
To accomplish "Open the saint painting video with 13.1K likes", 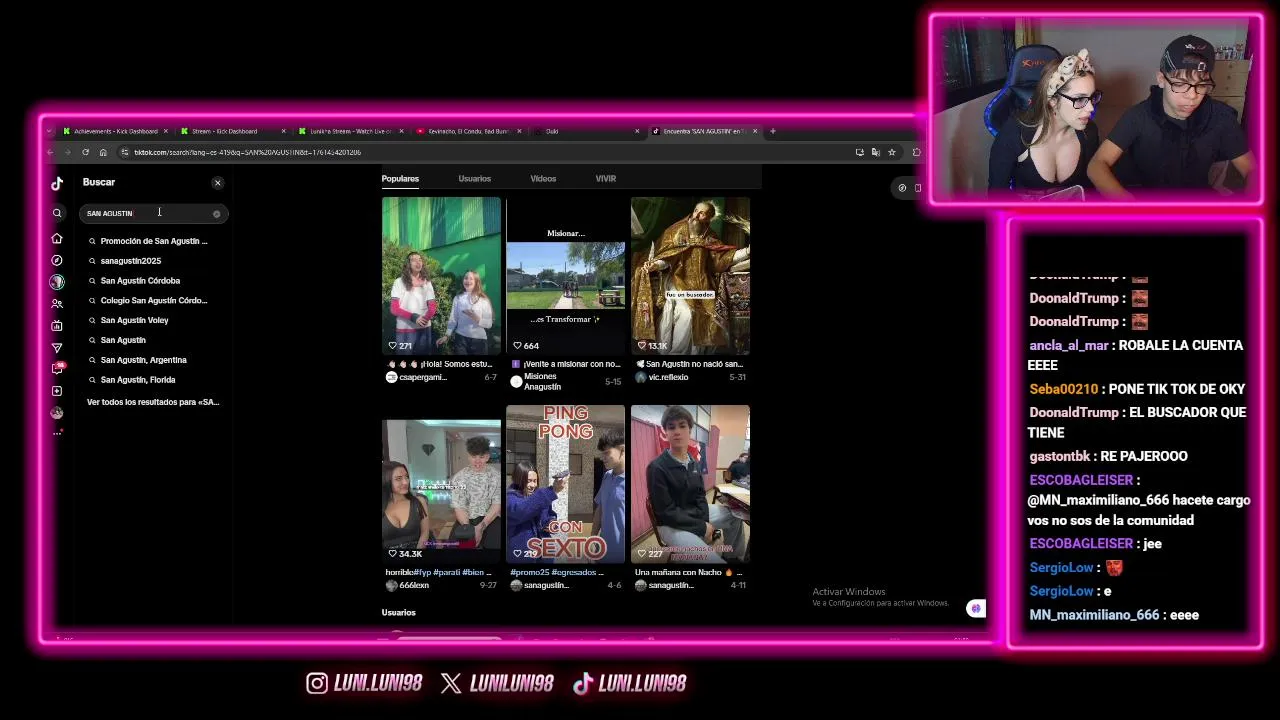I will pos(690,276).
